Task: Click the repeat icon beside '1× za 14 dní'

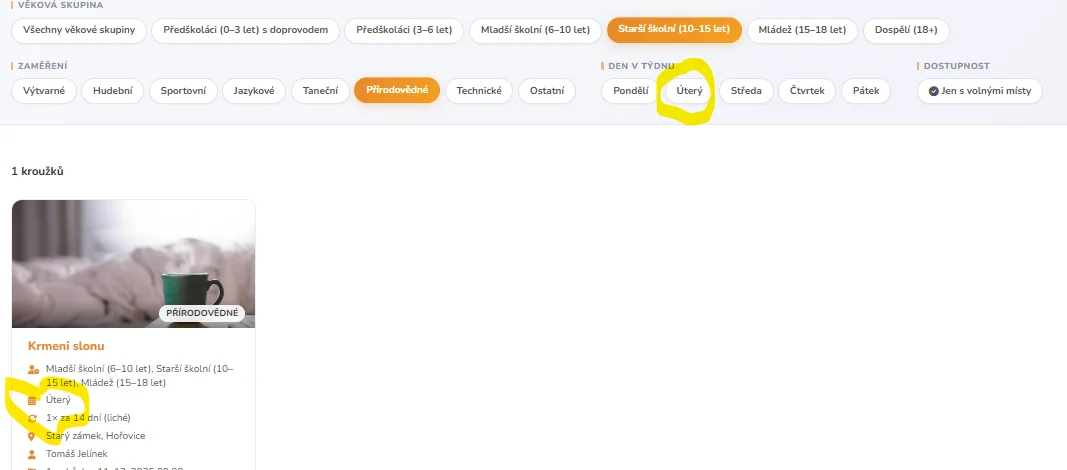Action: tap(32, 418)
